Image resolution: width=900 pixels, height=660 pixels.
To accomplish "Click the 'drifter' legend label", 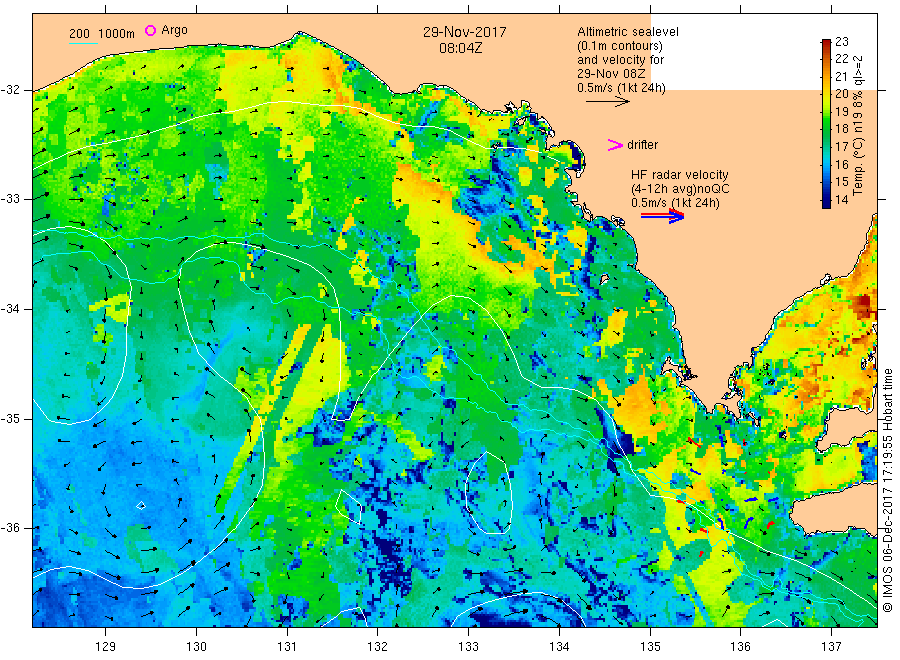I will [x=642, y=145].
